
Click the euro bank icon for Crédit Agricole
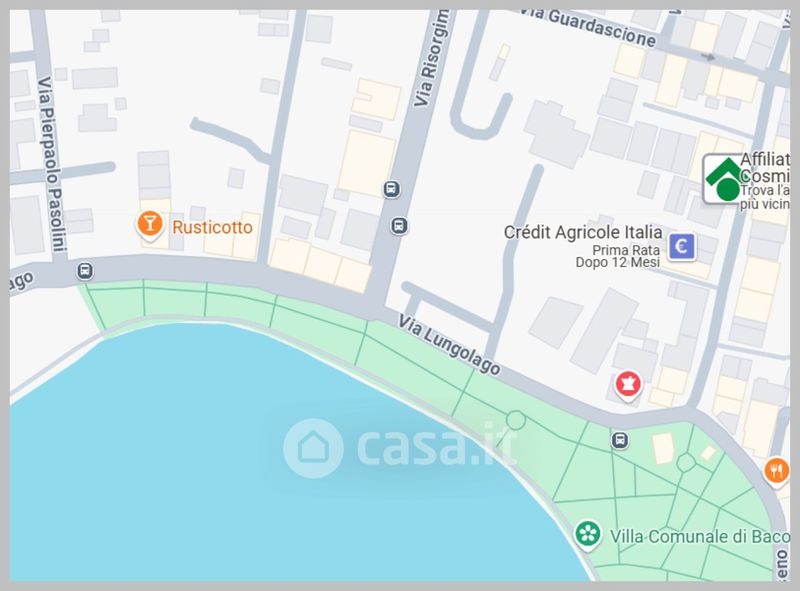[x=682, y=247]
